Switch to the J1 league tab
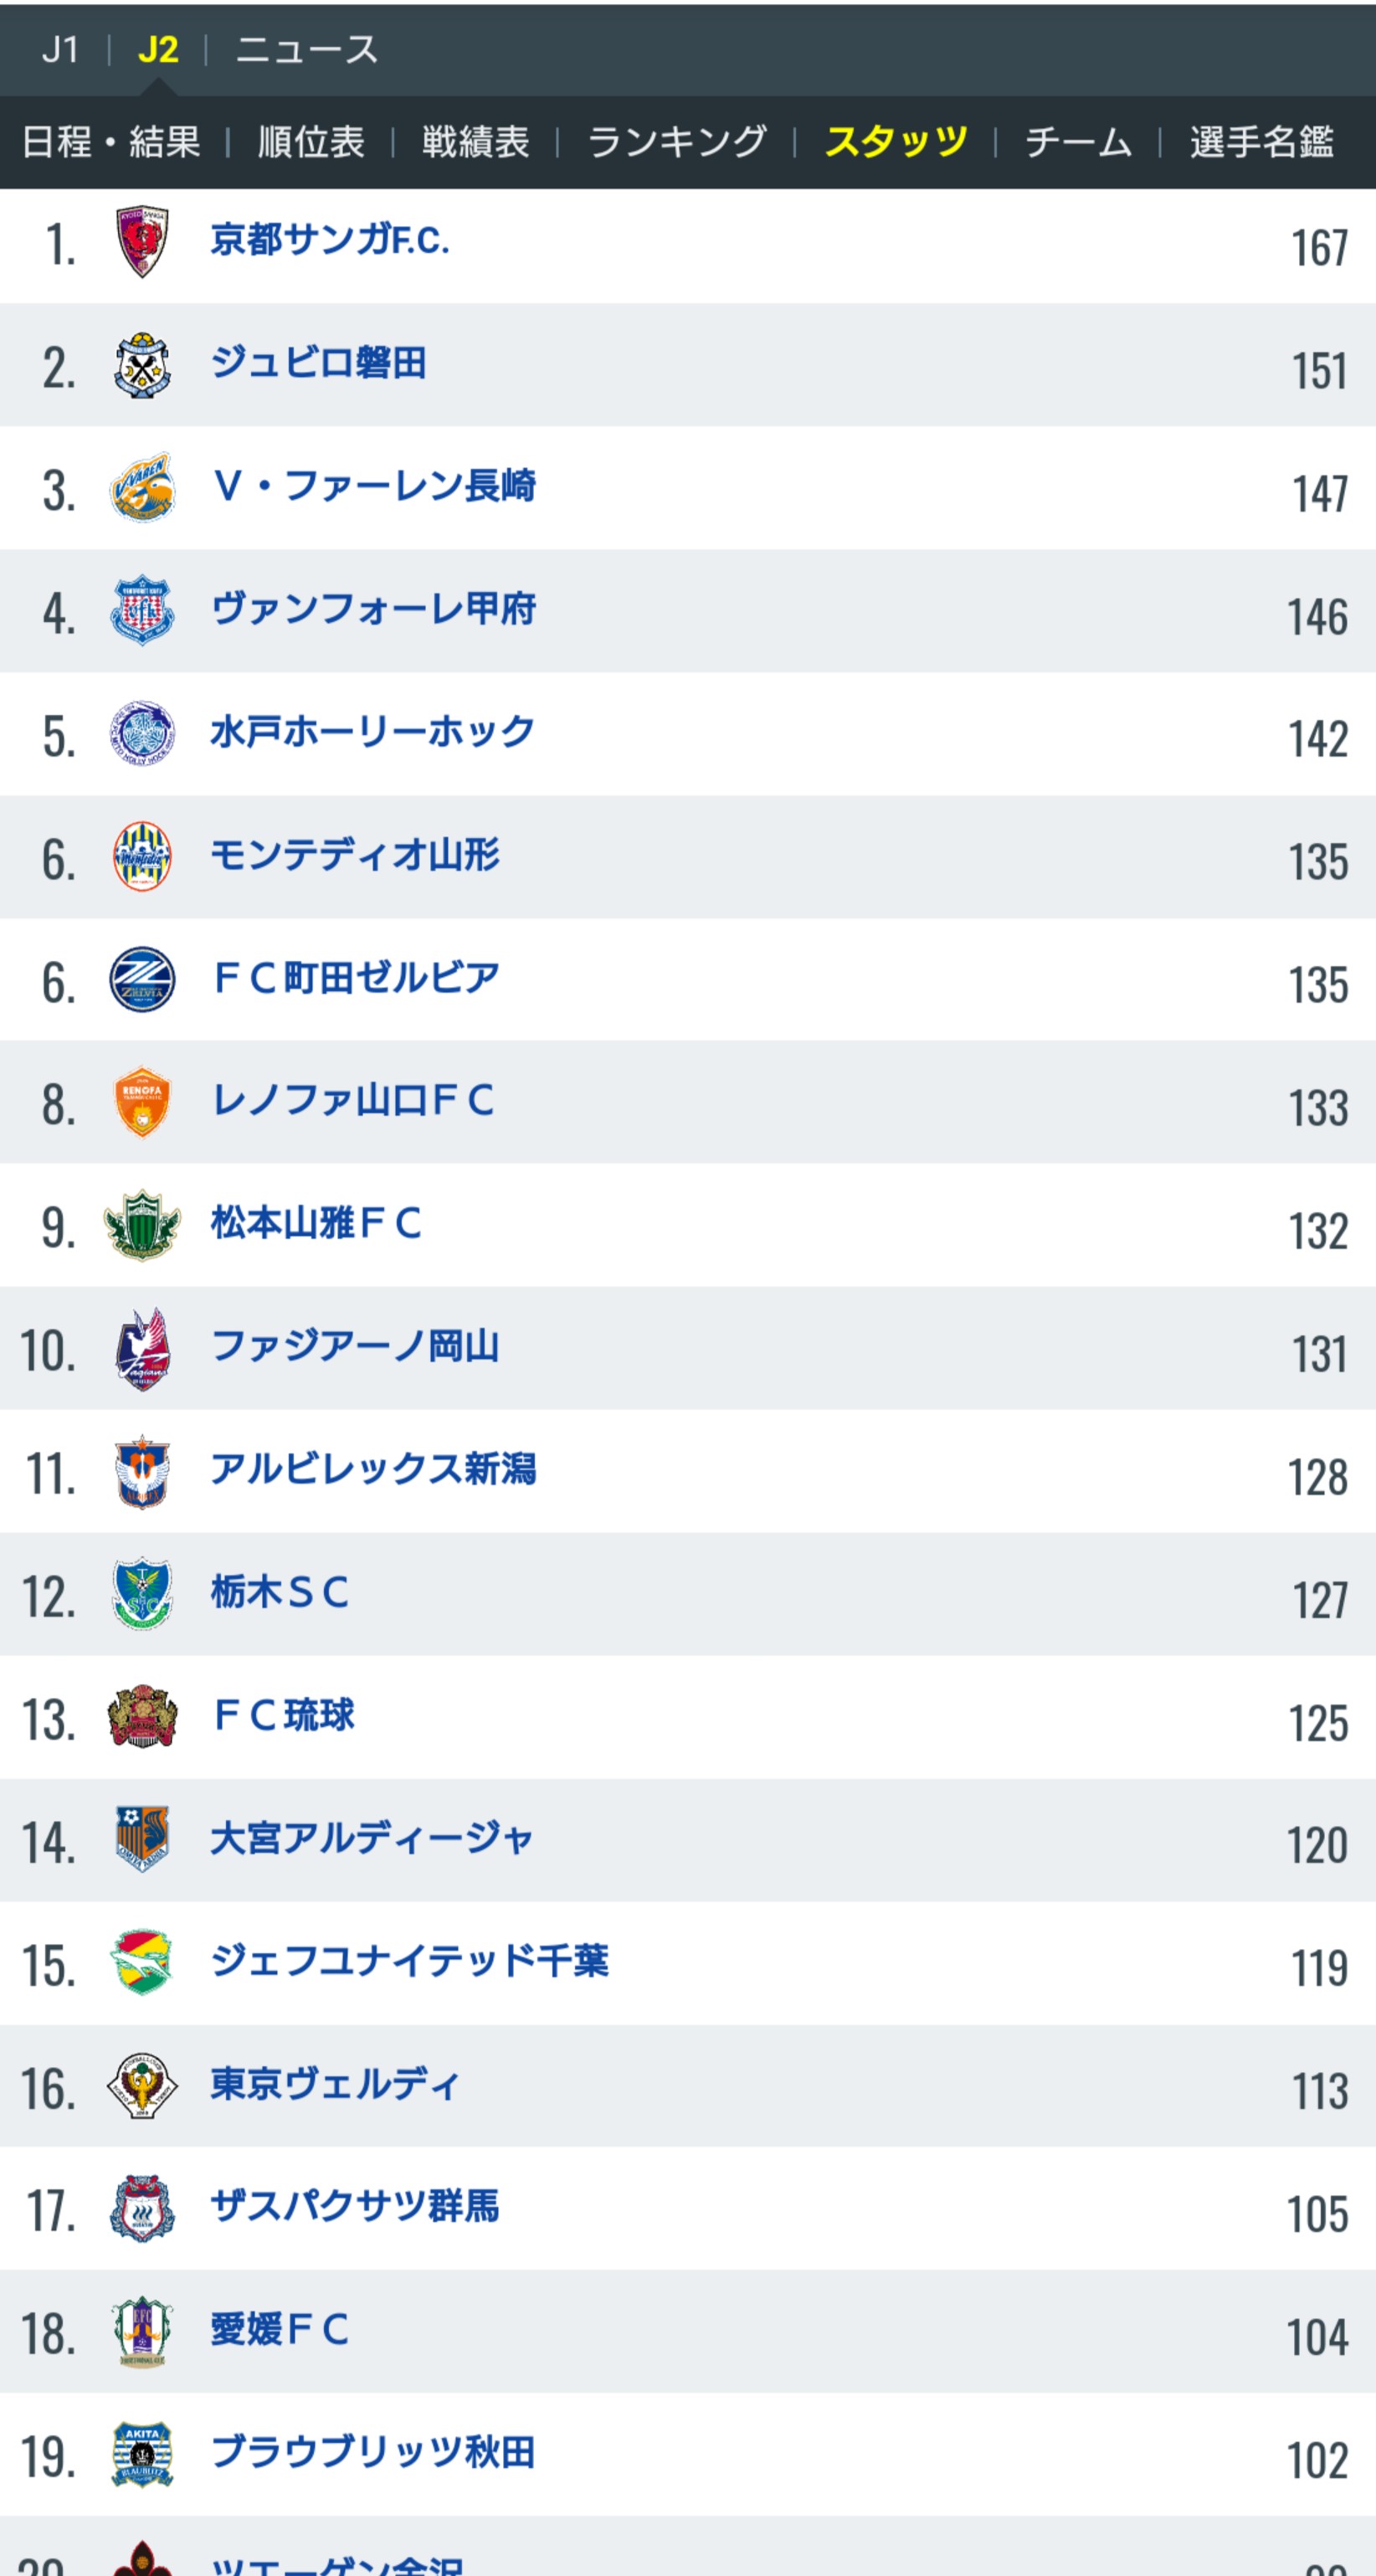This screenshot has height=2576, width=1376. pos(60,49)
